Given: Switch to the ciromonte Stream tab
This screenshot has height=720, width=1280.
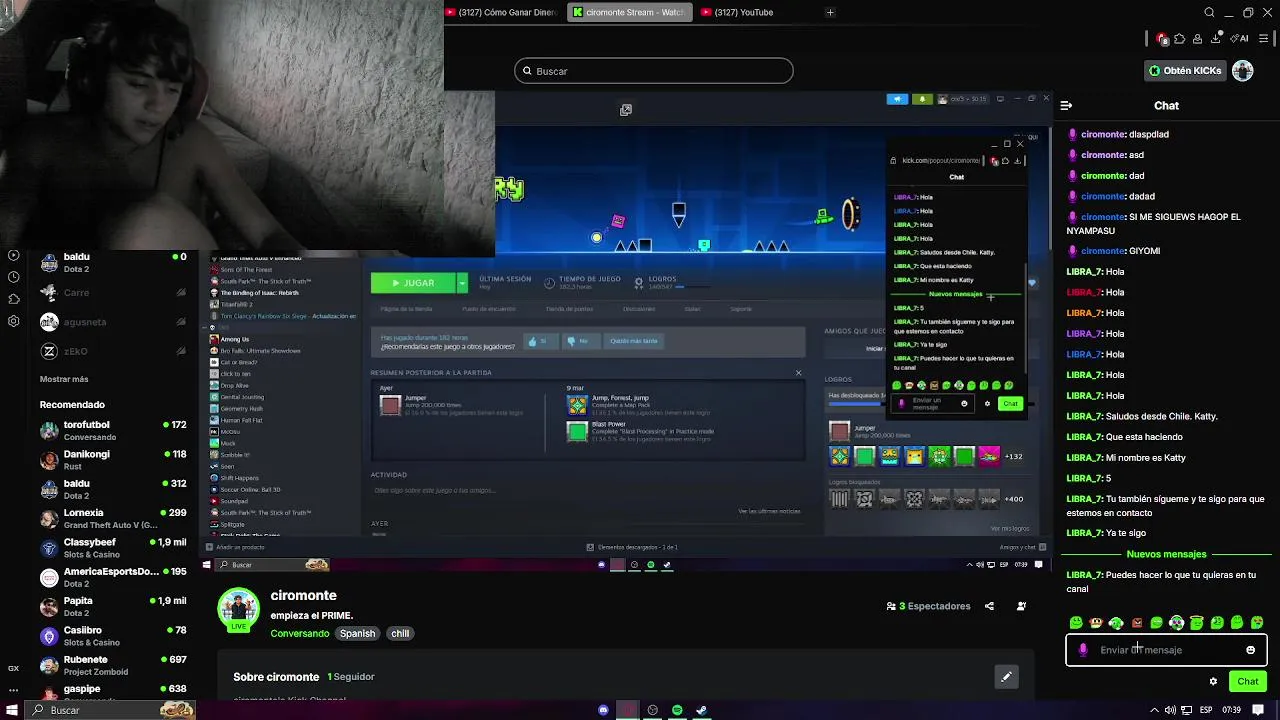Looking at the screenshot, I should pyautogui.click(x=628, y=12).
